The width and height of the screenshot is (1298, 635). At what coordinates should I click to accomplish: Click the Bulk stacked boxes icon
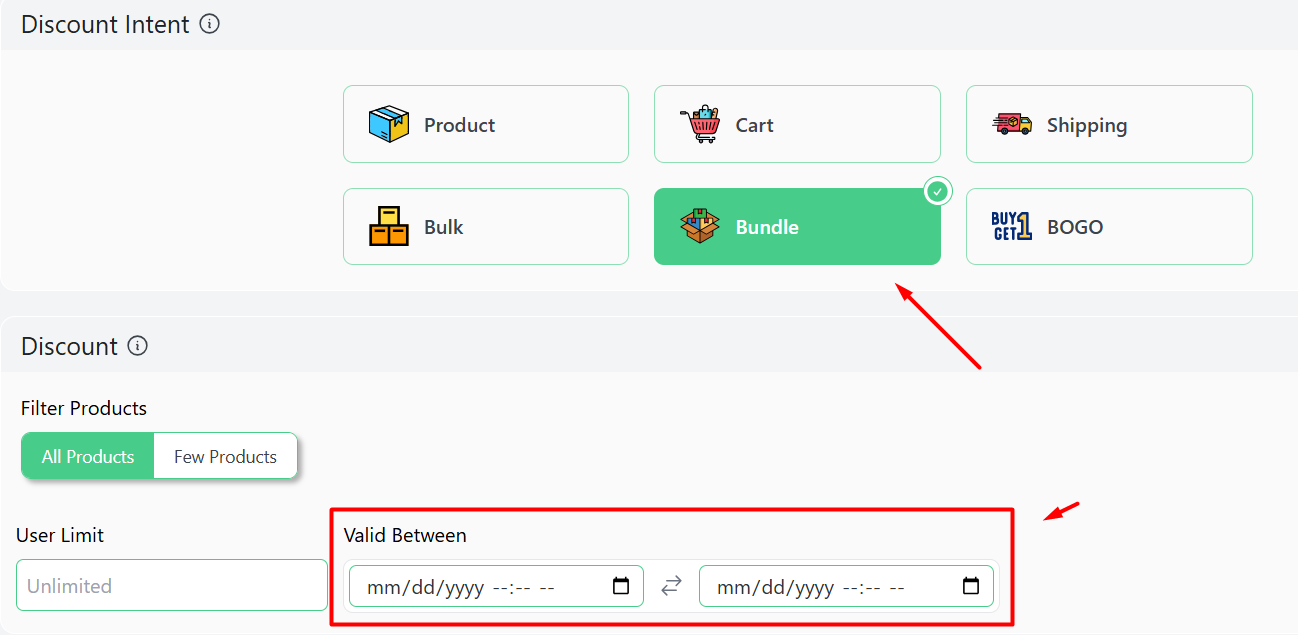tap(388, 226)
